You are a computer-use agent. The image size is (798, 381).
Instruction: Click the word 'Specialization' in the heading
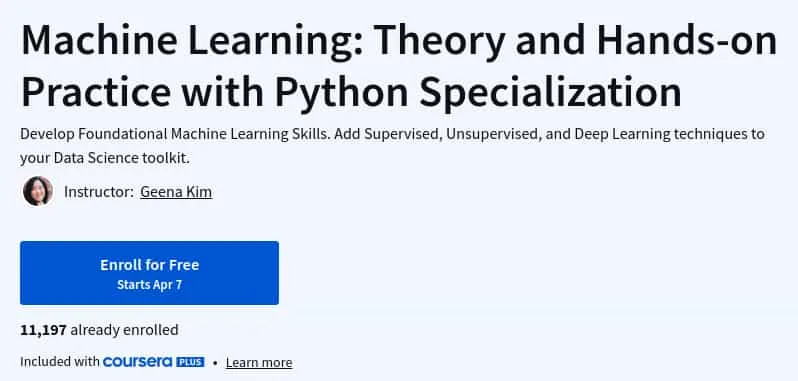pos(551,93)
